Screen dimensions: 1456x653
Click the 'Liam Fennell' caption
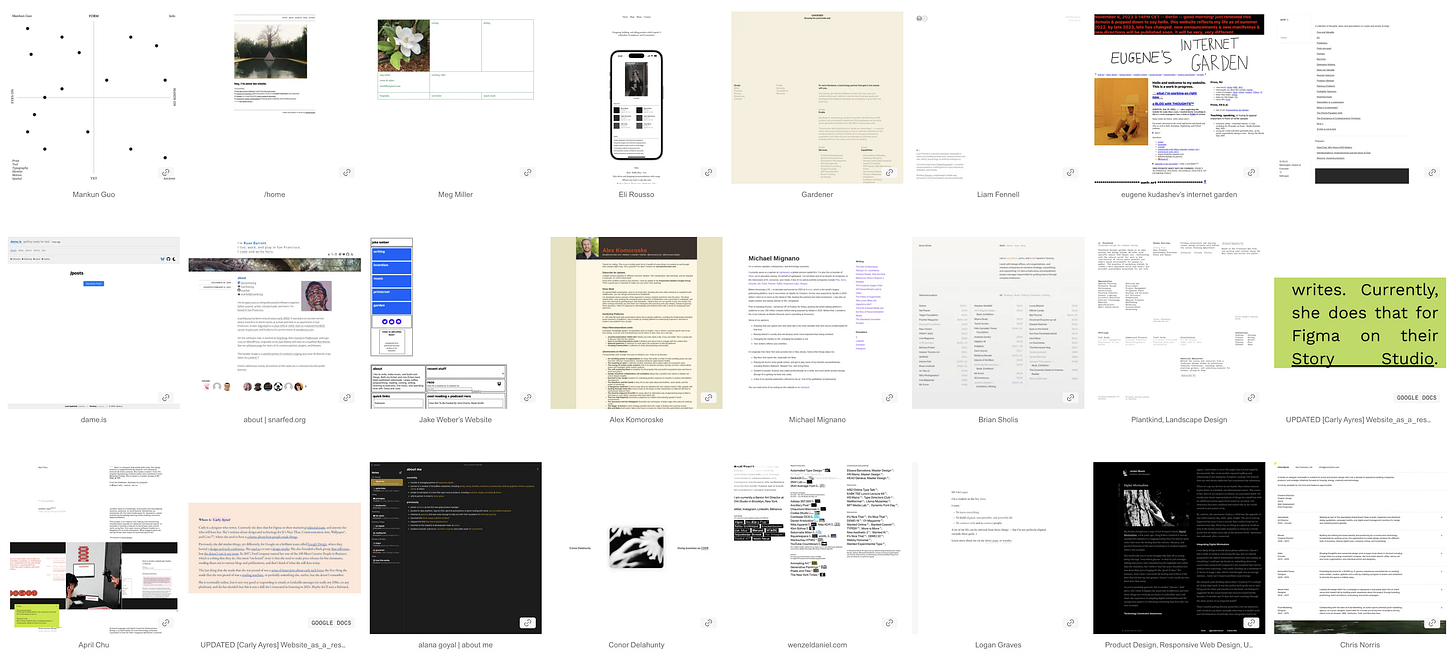pyautogui.click(x=998, y=195)
